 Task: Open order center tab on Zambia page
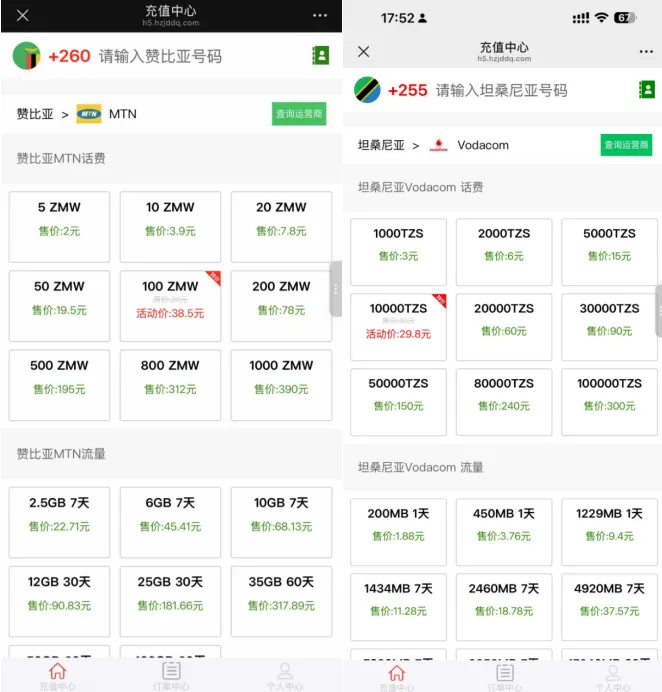pos(171,676)
